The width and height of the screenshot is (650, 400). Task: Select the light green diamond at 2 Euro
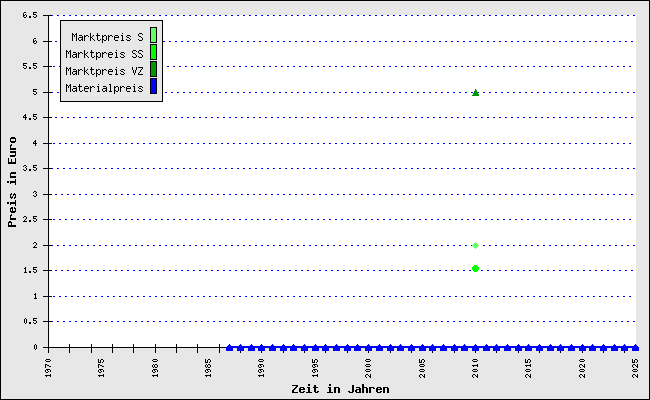click(x=475, y=245)
